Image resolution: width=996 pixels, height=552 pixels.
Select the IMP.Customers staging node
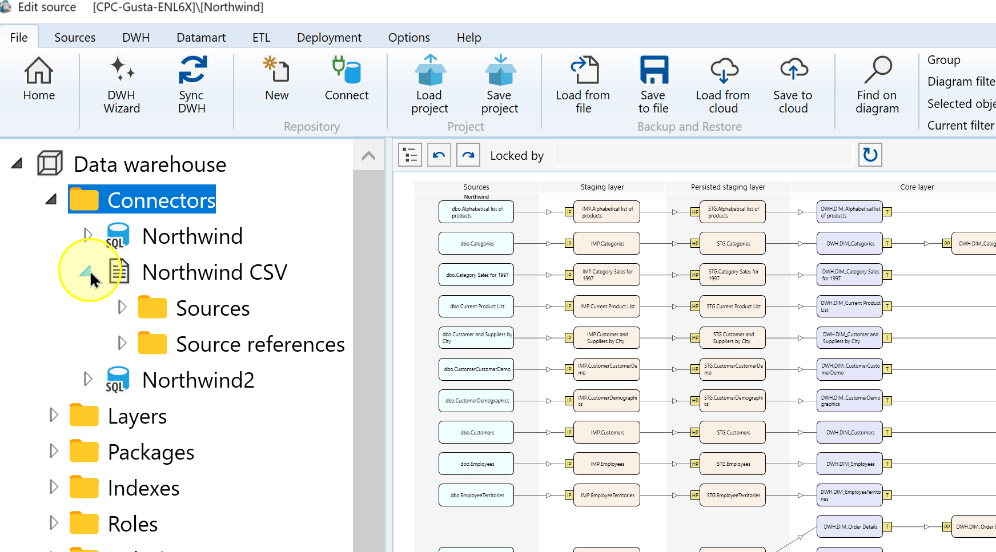click(x=607, y=433)
